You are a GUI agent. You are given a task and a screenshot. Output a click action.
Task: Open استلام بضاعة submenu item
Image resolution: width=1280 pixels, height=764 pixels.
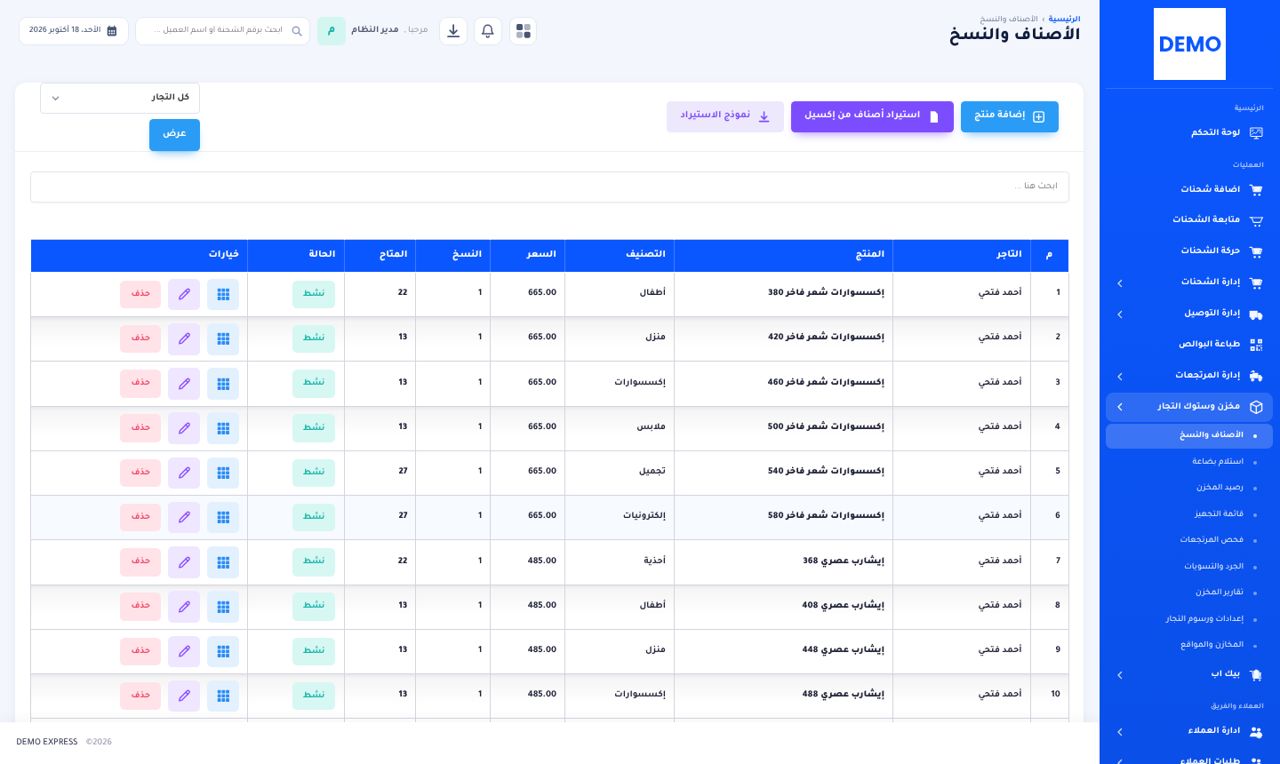(x=1218, y=462)
